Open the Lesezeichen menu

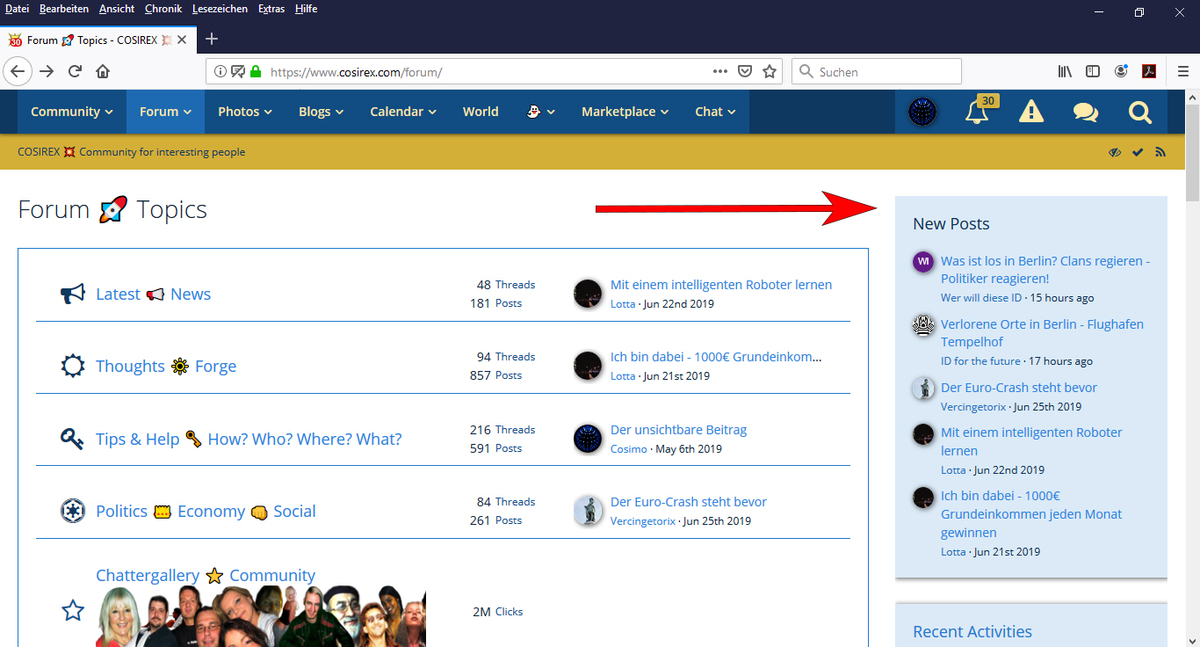point(220,9)
